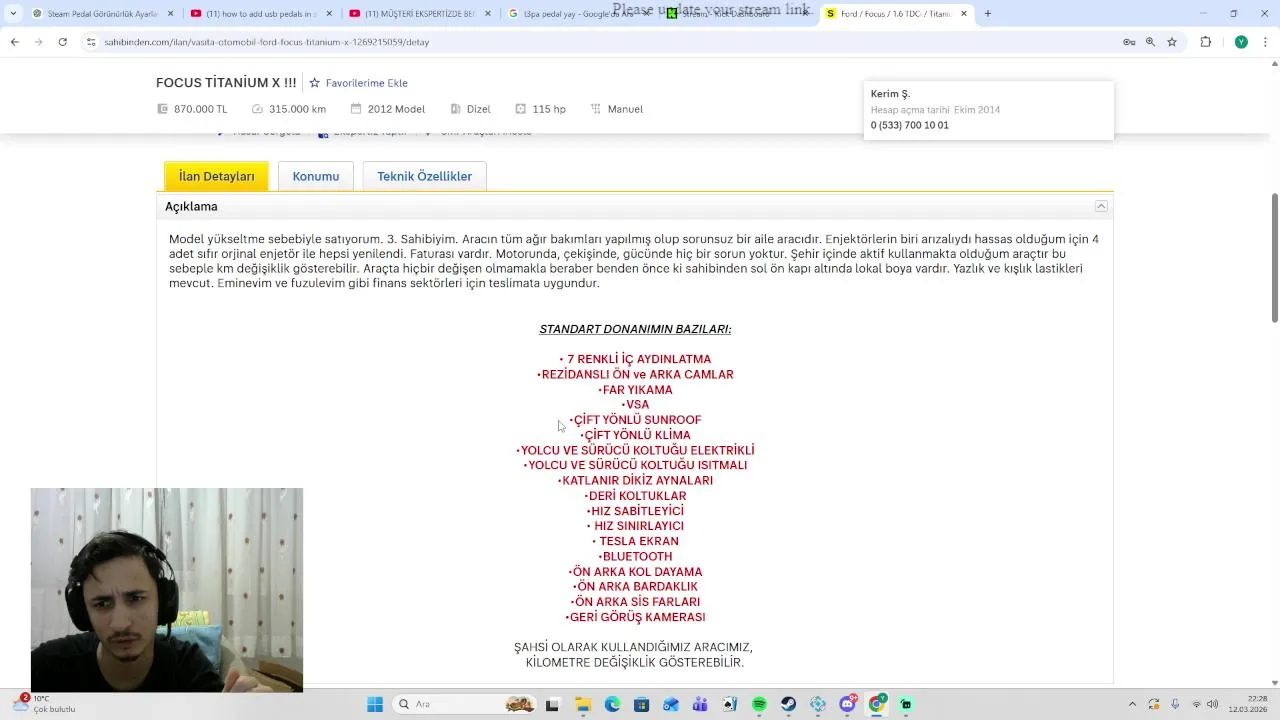
Task: Click the Manuel gearbox icon
Action: 596,109
